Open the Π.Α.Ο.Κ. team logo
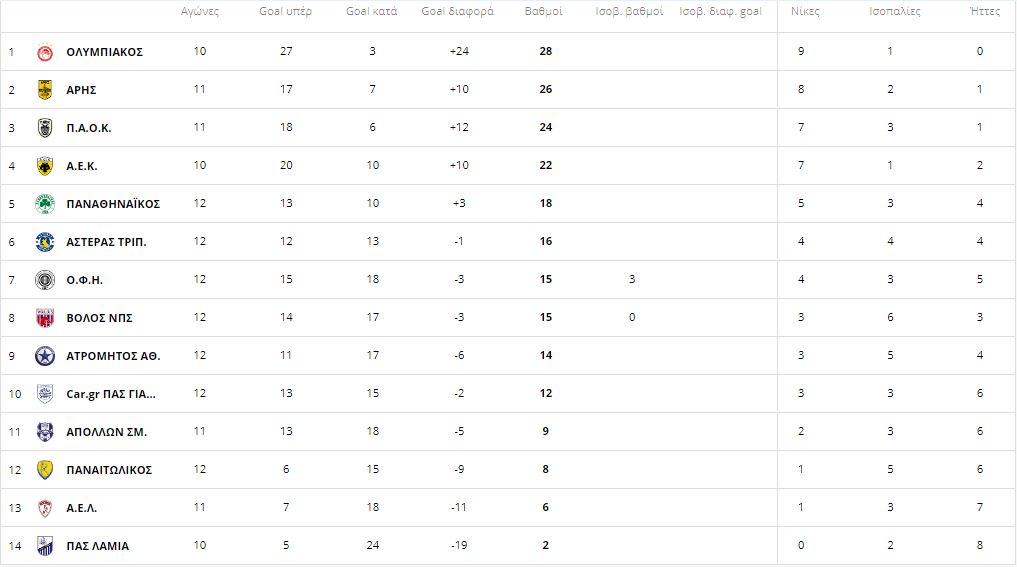This screenshot has width=1017, height=567. (x=45, y=128)
